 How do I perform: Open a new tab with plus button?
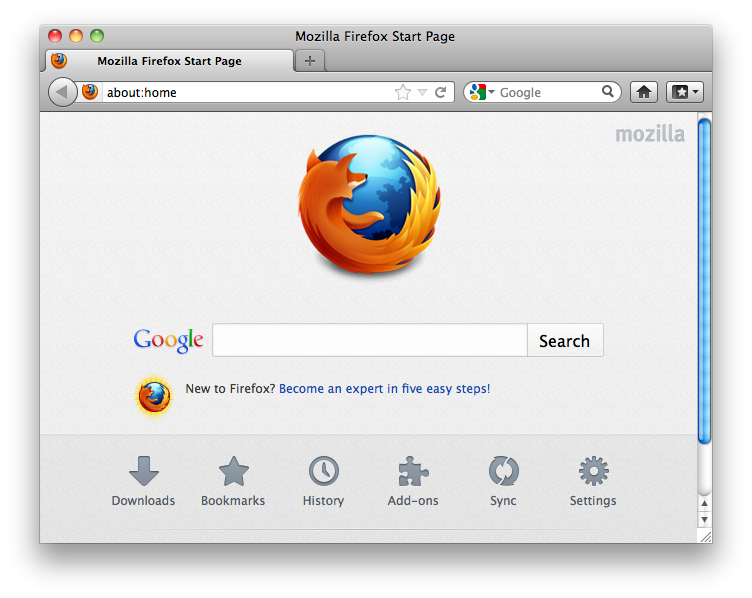coord(310,61)
